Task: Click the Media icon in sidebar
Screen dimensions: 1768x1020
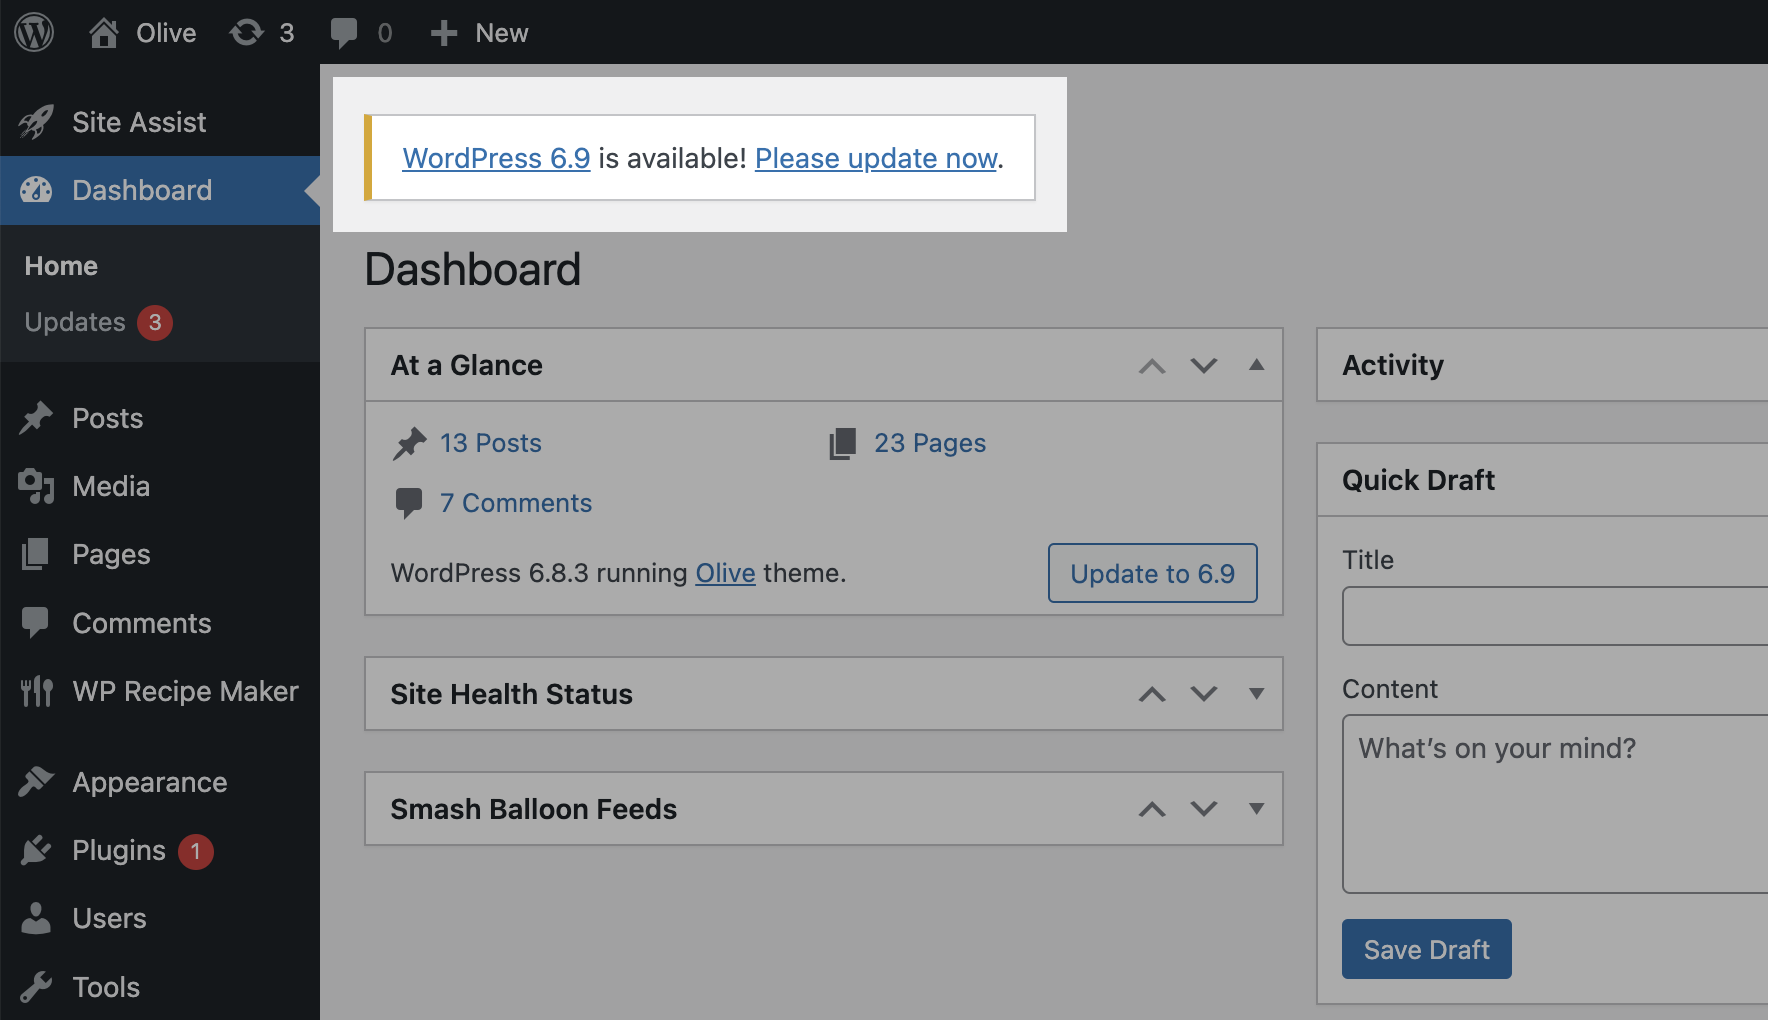Action: point(36,486)
